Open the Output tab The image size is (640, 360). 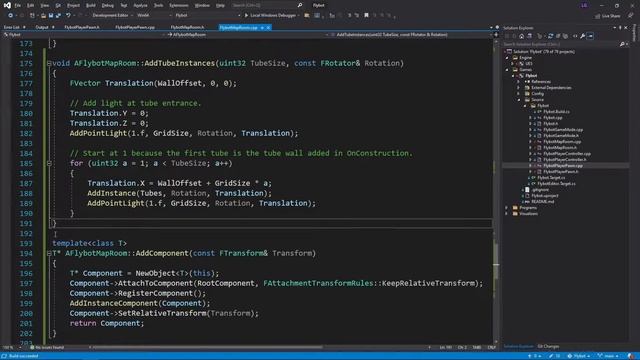(x=42, y=27)
